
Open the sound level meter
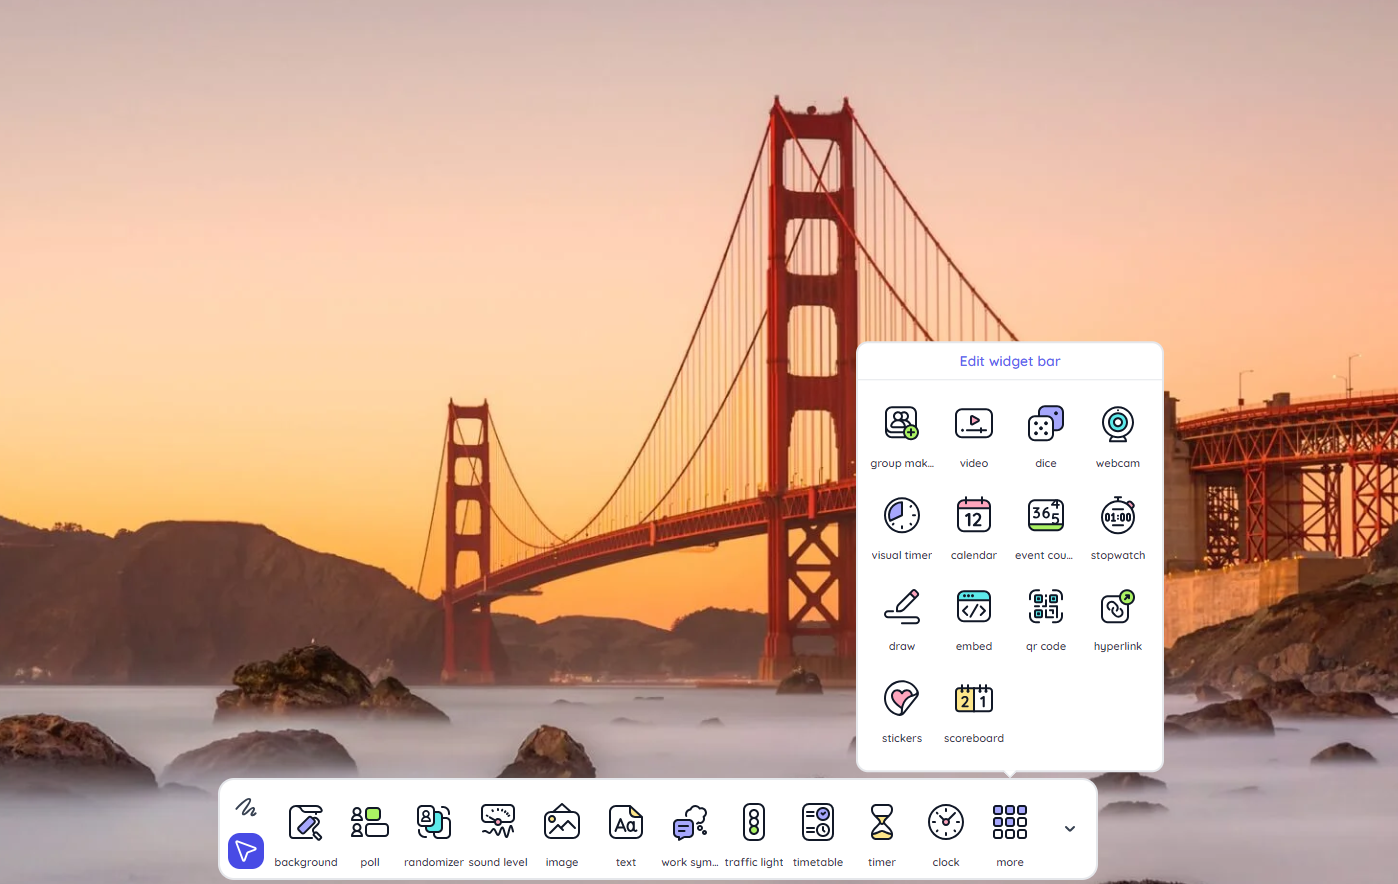(x=498, y=829)
